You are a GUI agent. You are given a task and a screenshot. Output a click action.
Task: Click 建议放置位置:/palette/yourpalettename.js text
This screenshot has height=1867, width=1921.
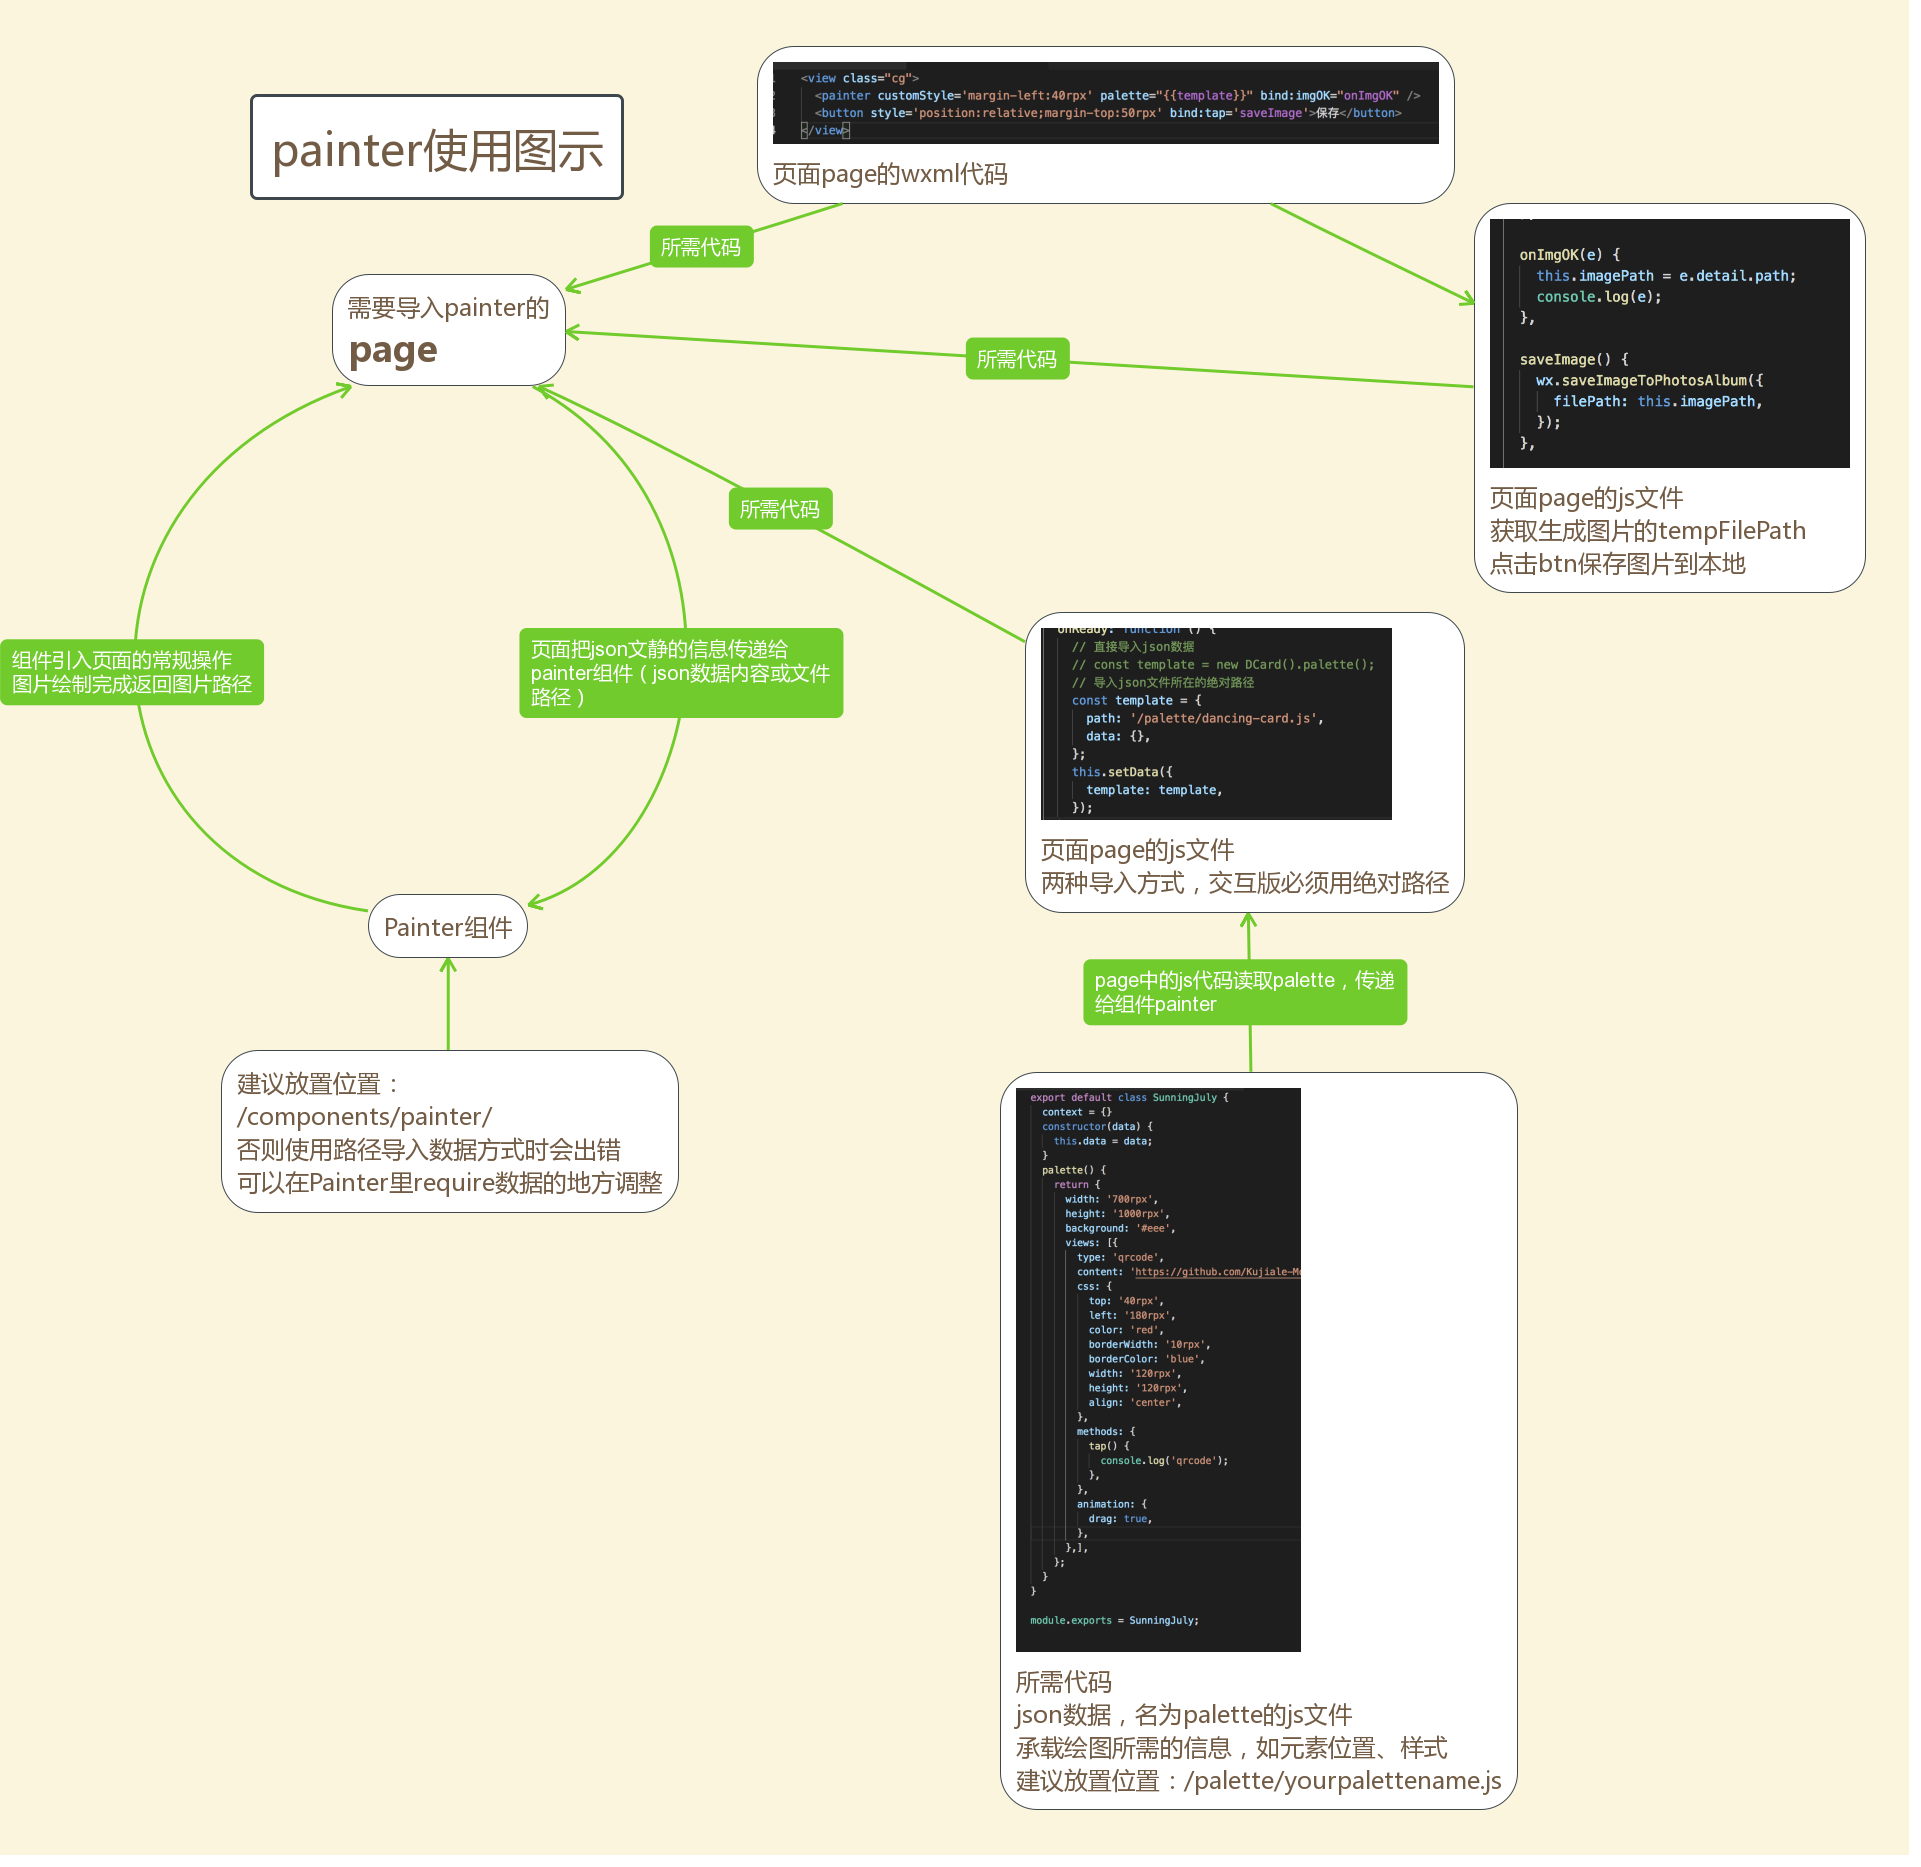1258,1781
